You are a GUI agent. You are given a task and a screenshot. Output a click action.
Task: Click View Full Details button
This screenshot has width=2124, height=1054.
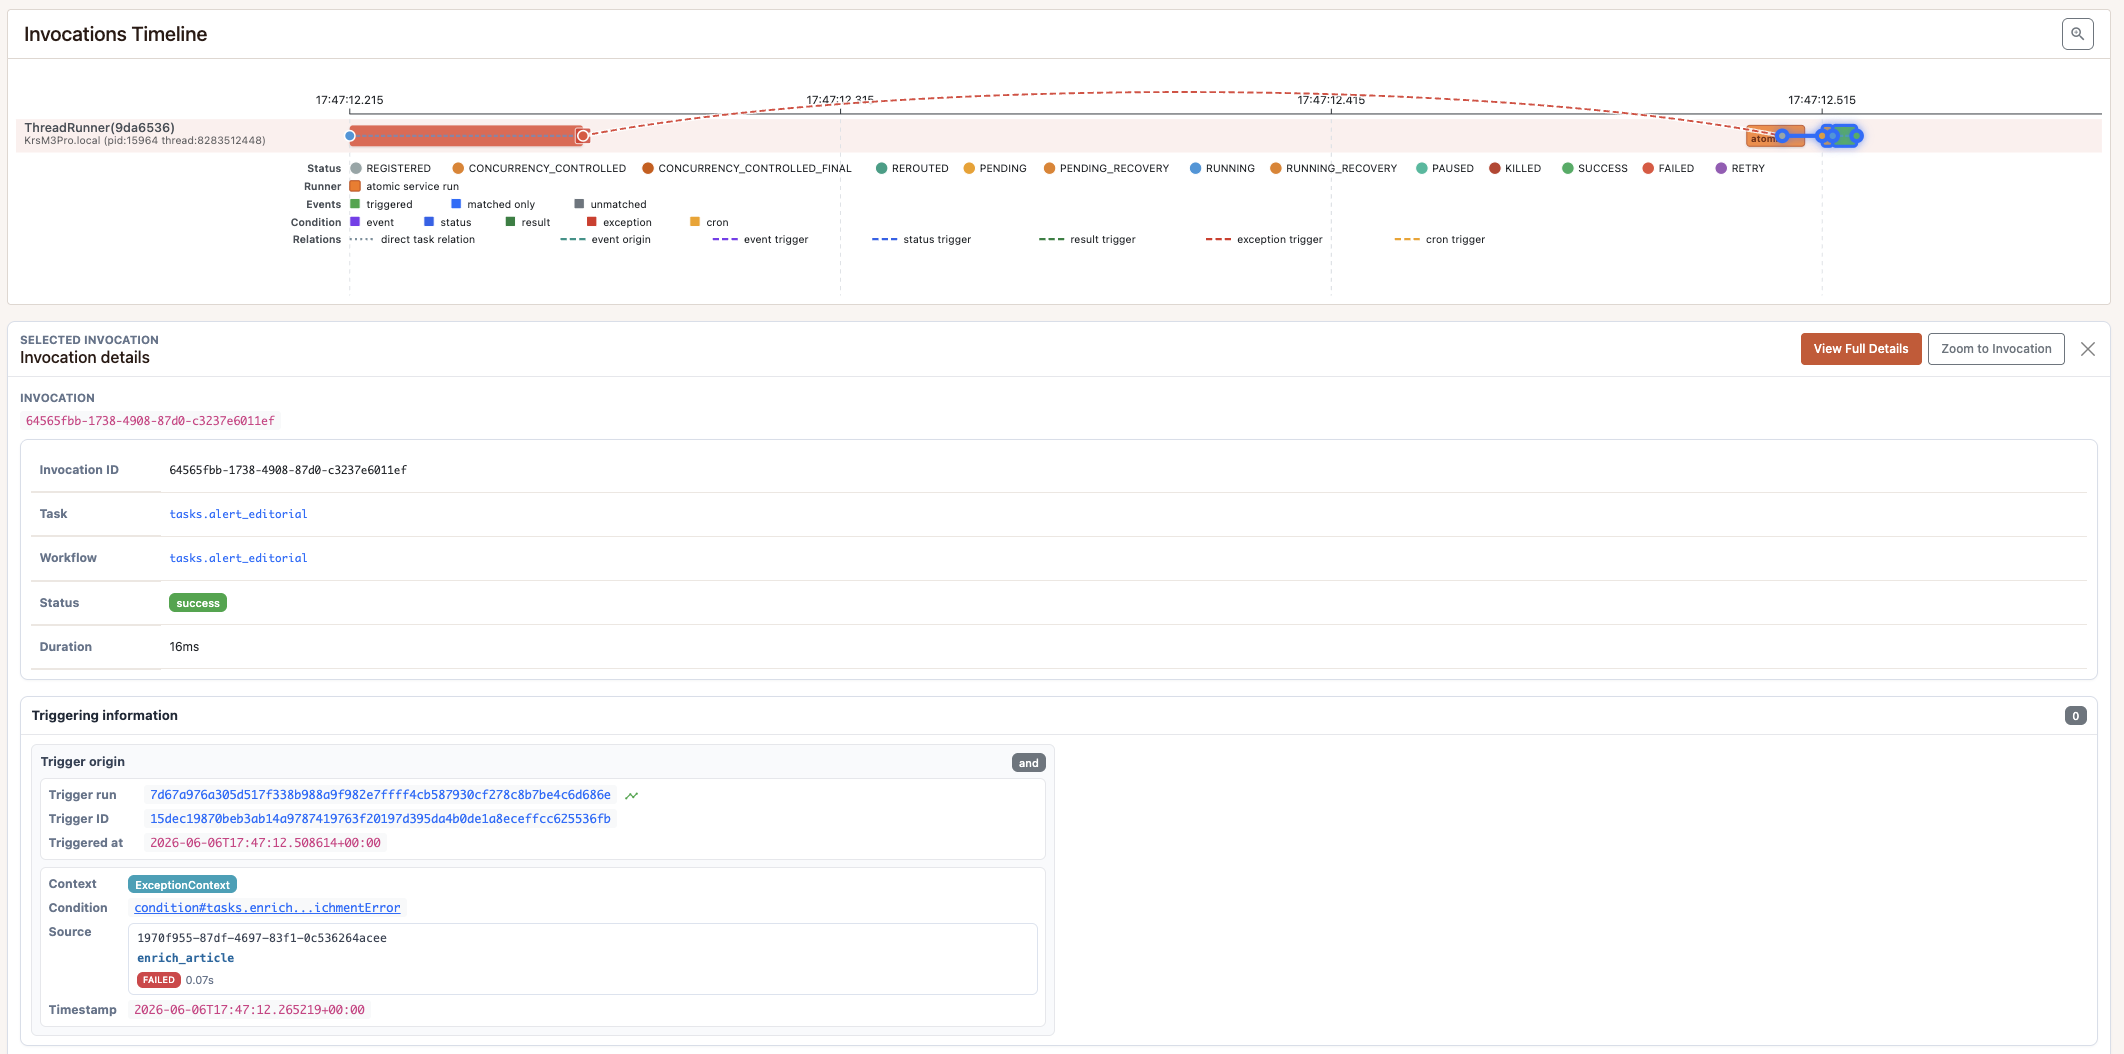pos(1861,349)
